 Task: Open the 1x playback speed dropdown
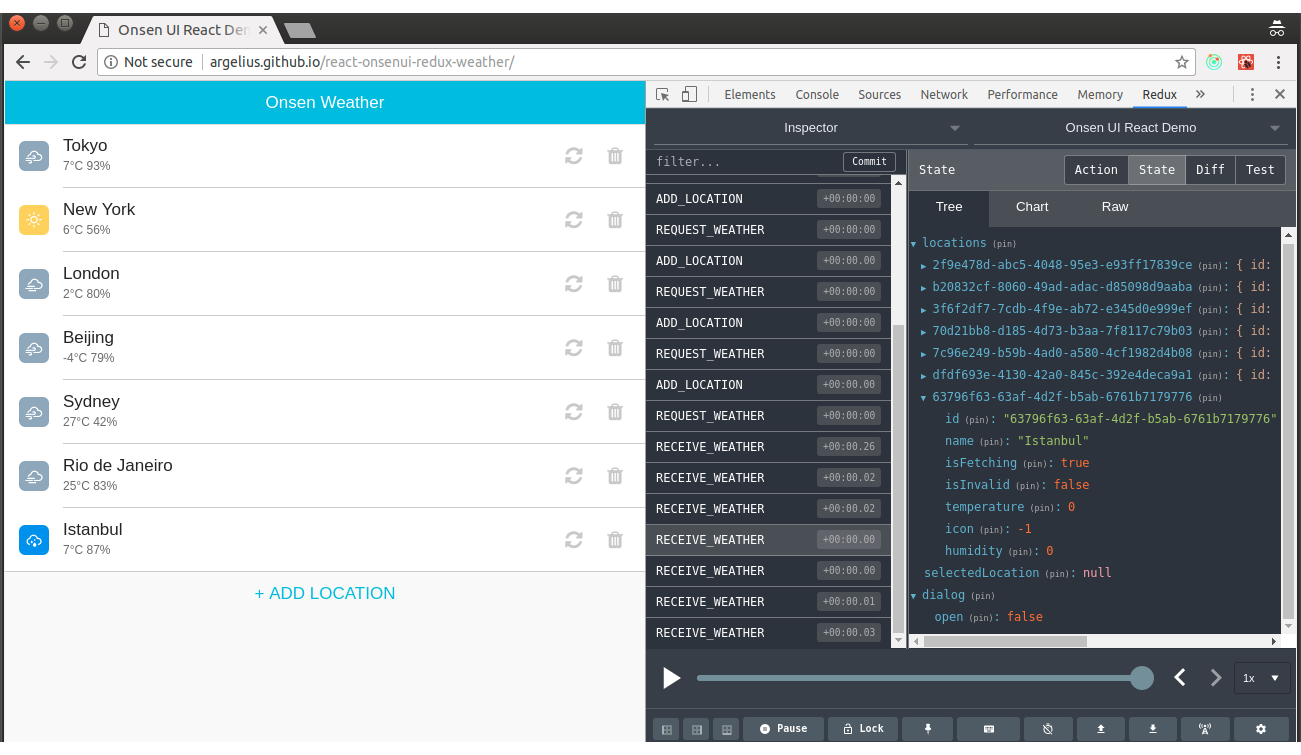pos(1261,678)
